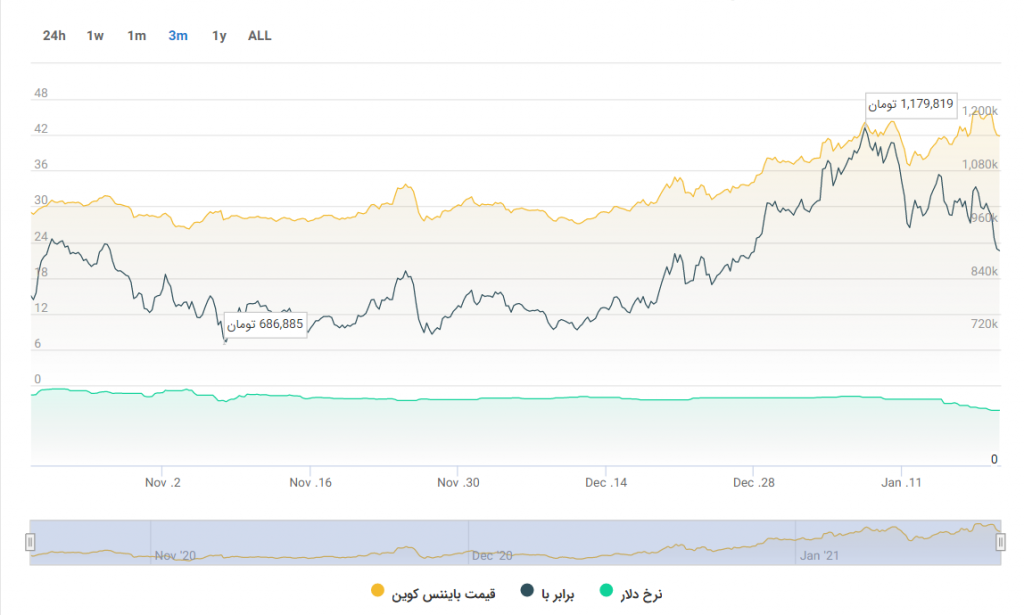Click the Dec '20 label in the navigator
1024x615 pixels.
pyautogui.click(x=495, y=550)
